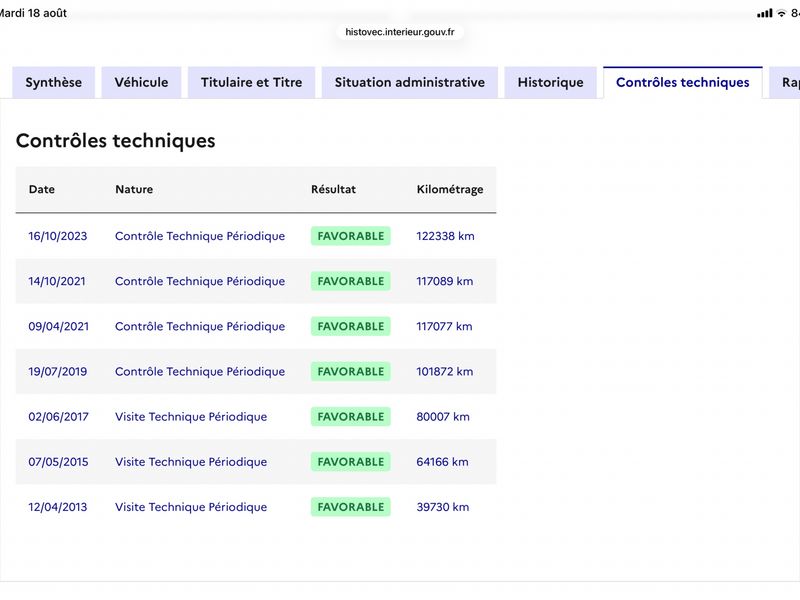Select the date 16/10/2023
The image size is (800, 600).
point(58,236)
